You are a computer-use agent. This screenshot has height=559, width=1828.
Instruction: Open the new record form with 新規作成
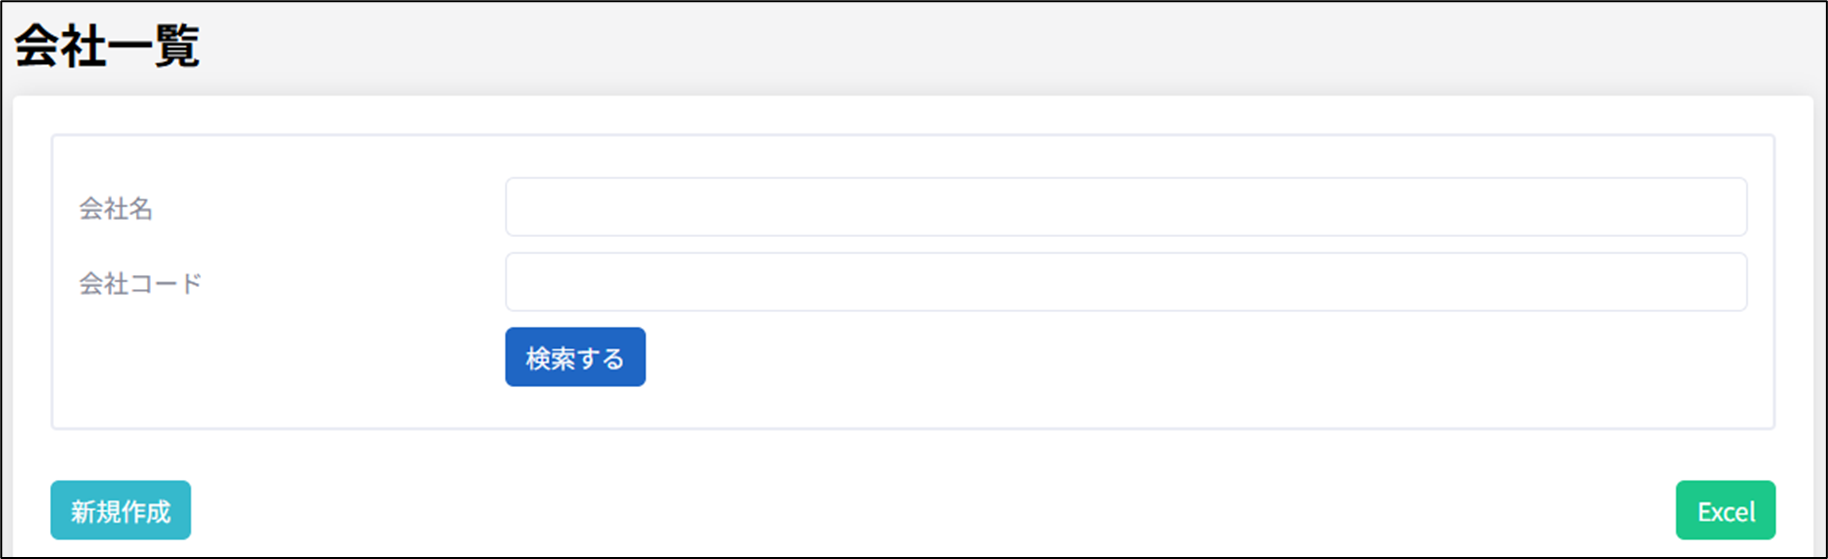tap(121, 511)
